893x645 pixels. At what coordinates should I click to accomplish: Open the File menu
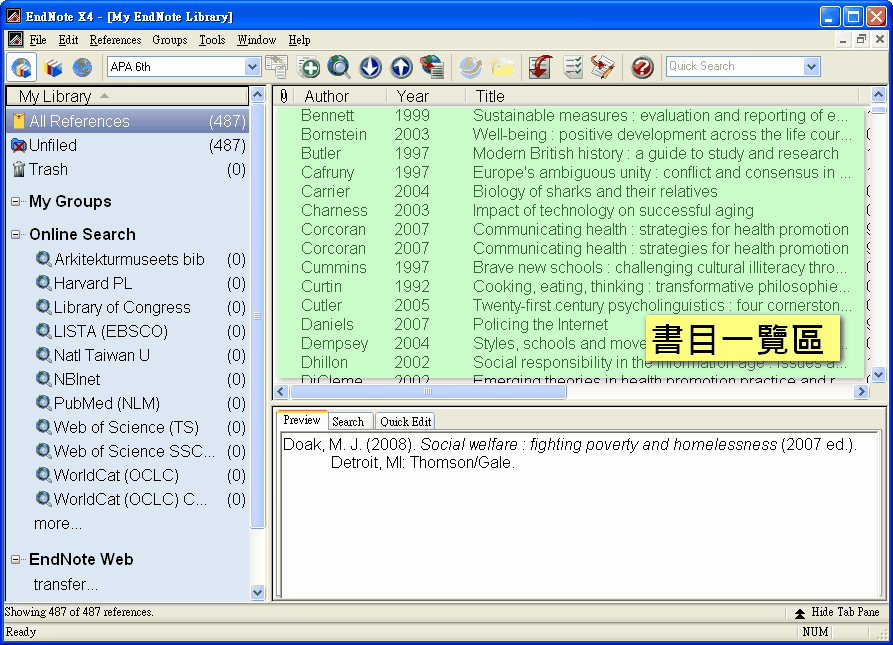pyautogui.click(x=38, y=40)
